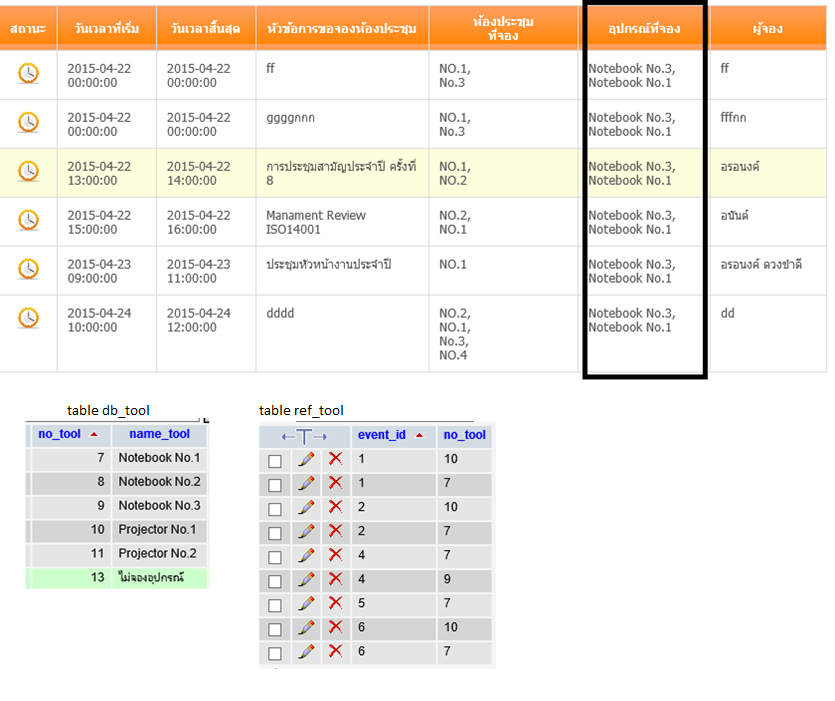
Task: Click the name_tool column header
Action: pos(159,434)
